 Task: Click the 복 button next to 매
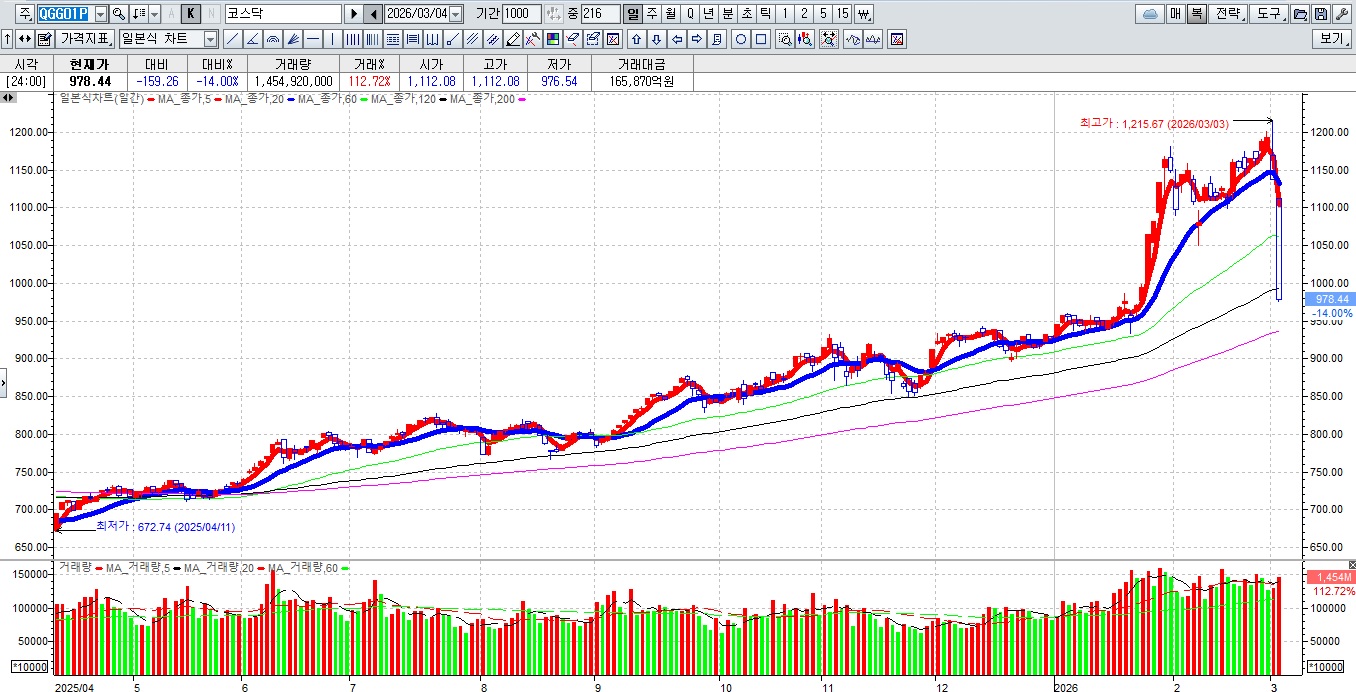pyautogui.click(x=1196, y=14)
